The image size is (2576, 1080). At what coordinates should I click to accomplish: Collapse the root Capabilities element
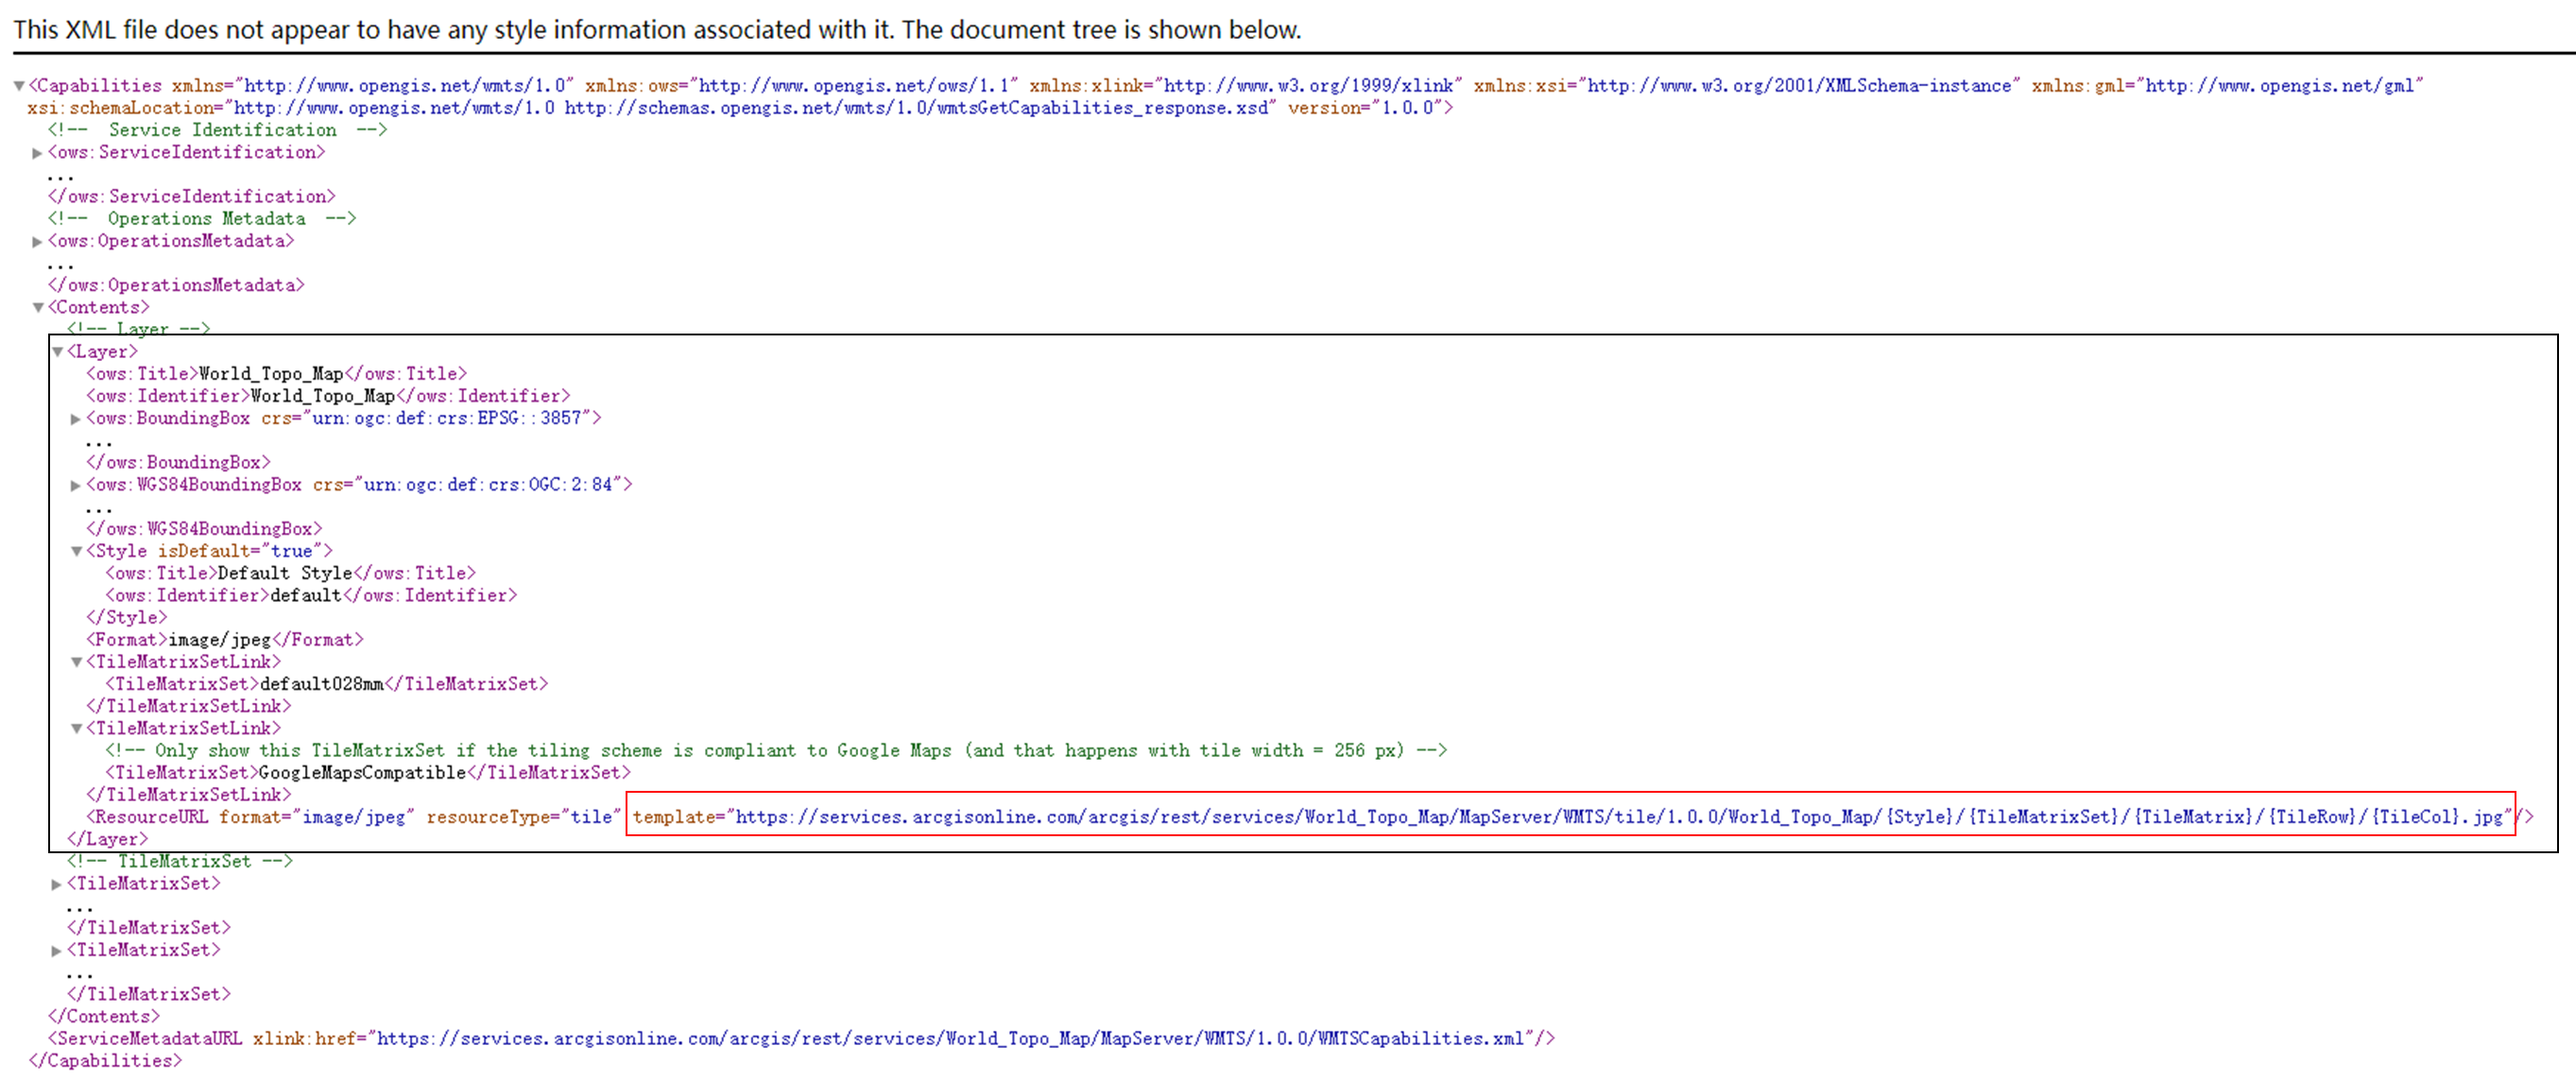pyautogui.click(x=19, y=86)
